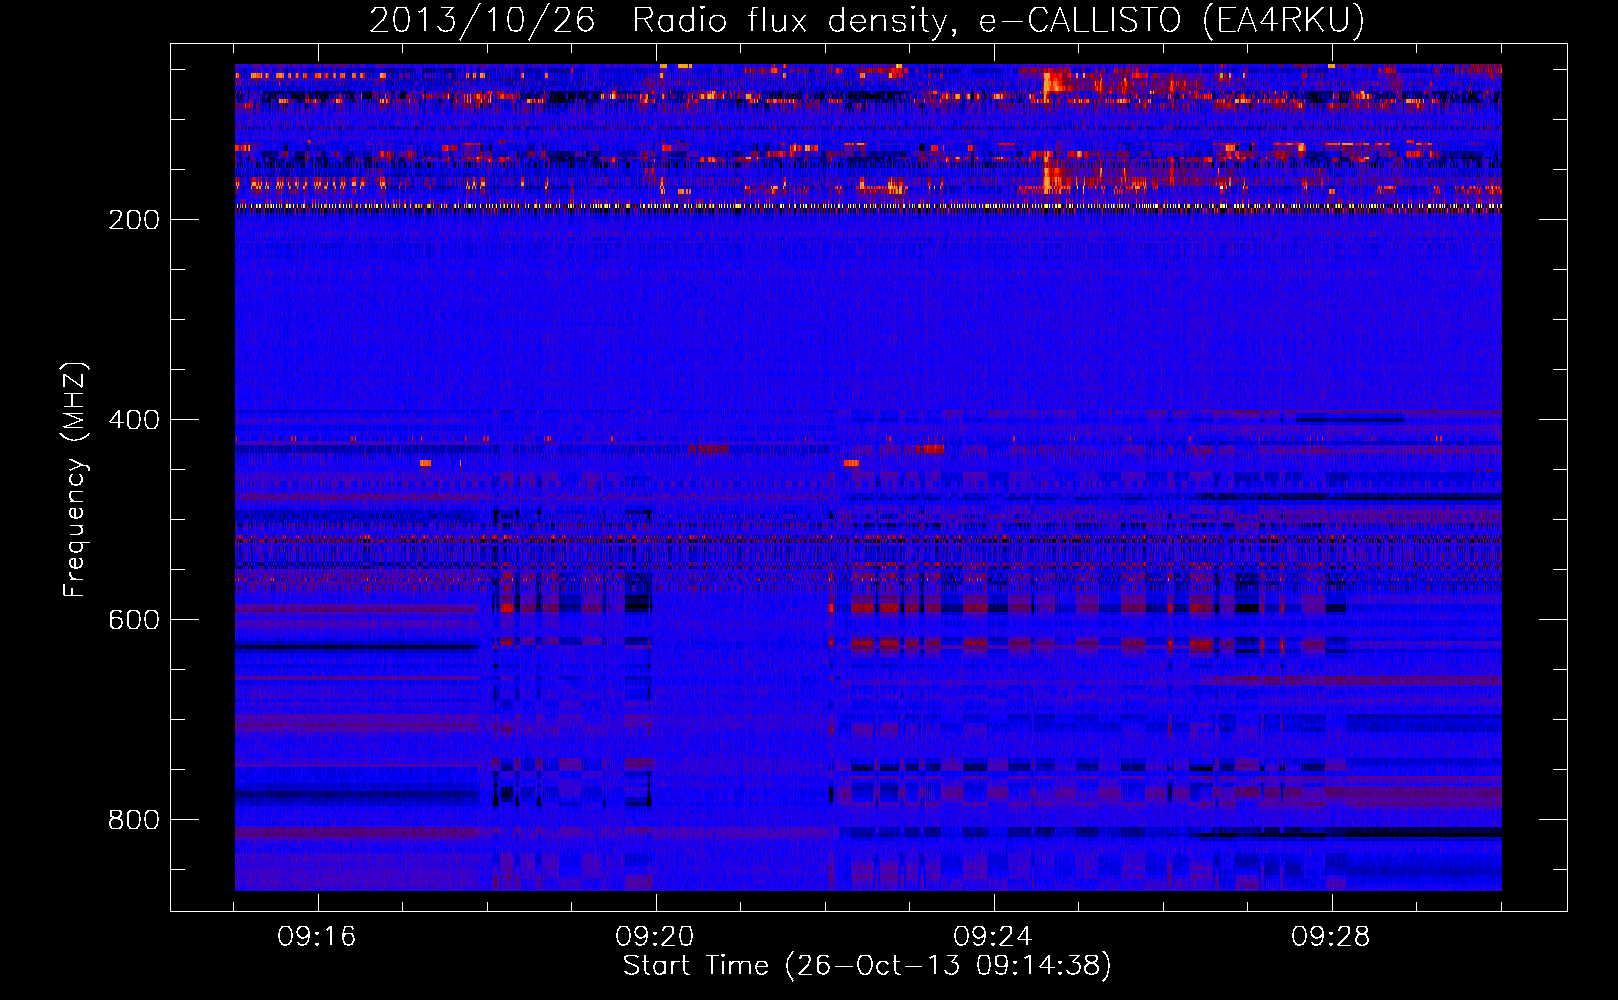Screen dimensions: 1618x1000
Task: Click the 09:24 time axis label
Action: [x=993, y=937]
